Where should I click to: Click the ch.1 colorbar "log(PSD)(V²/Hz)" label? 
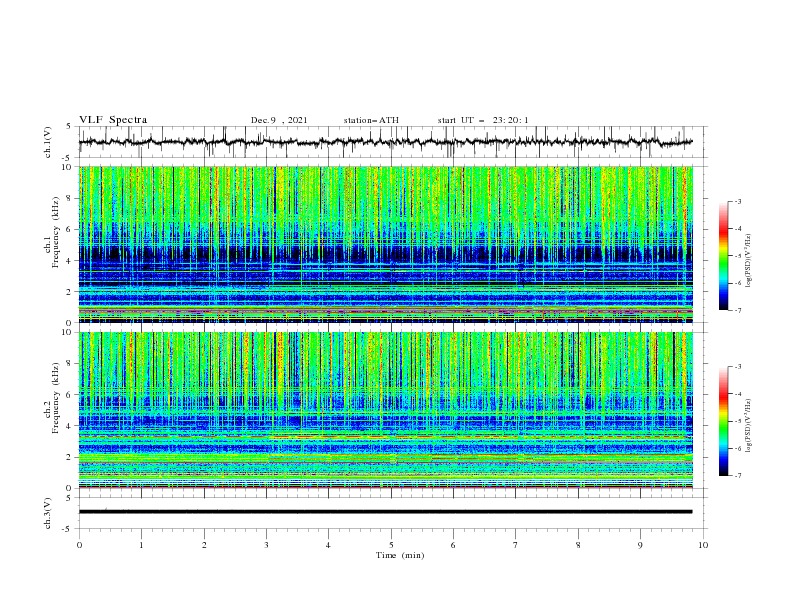pos(749,261)
